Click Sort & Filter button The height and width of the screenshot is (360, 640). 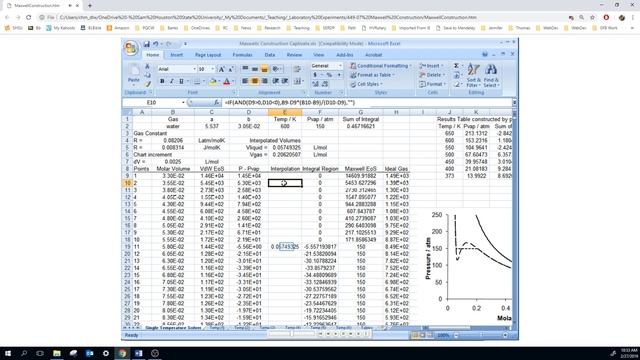(x=473, y=75)
